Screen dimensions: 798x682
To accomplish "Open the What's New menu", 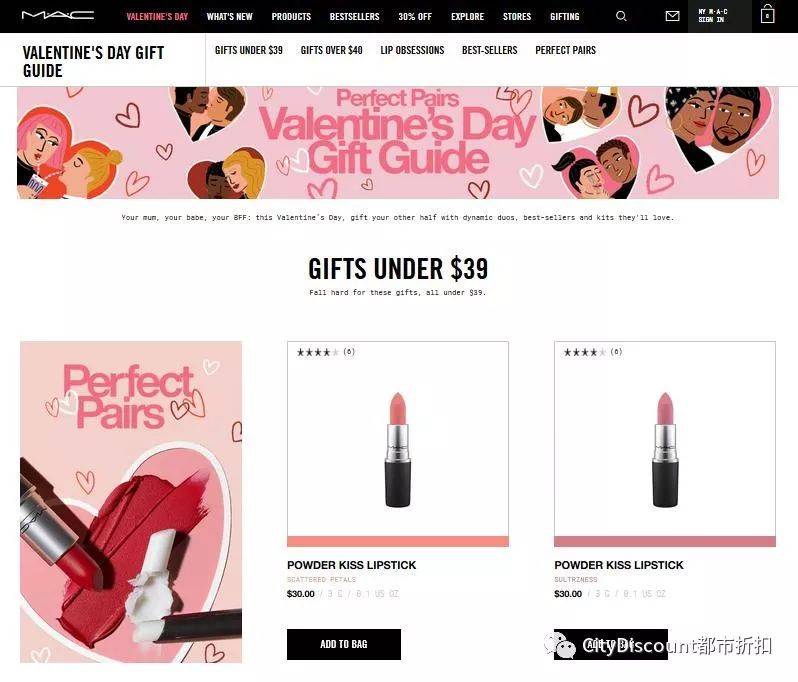I will (x=230, y=16).
